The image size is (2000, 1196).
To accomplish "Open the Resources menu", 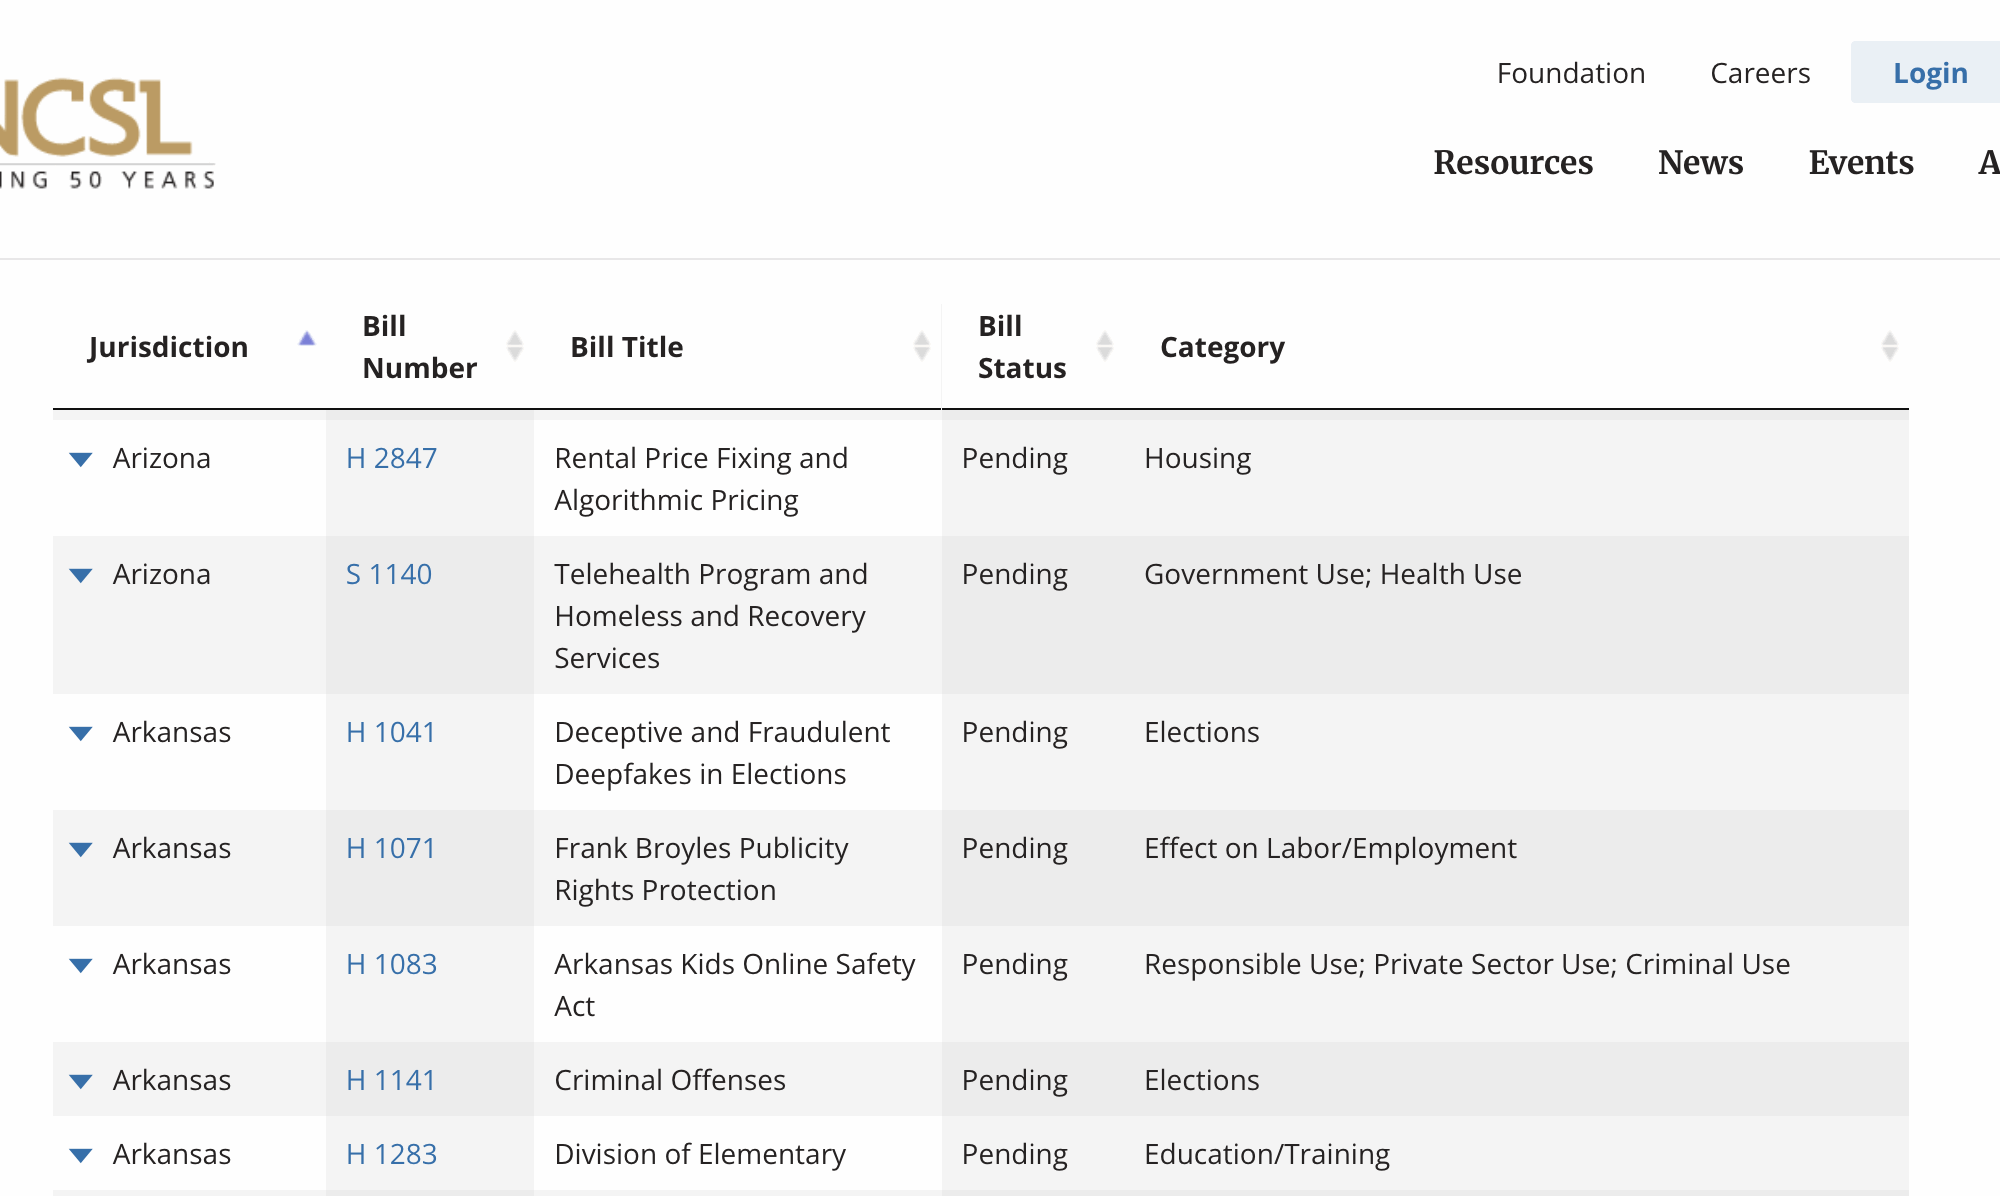I will (1513, 162).
